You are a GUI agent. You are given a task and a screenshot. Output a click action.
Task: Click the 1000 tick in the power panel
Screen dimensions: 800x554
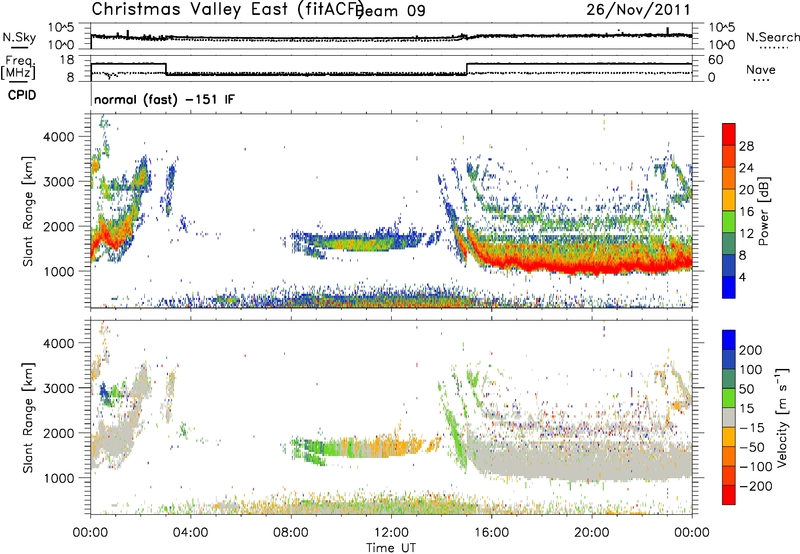[59, 271]
